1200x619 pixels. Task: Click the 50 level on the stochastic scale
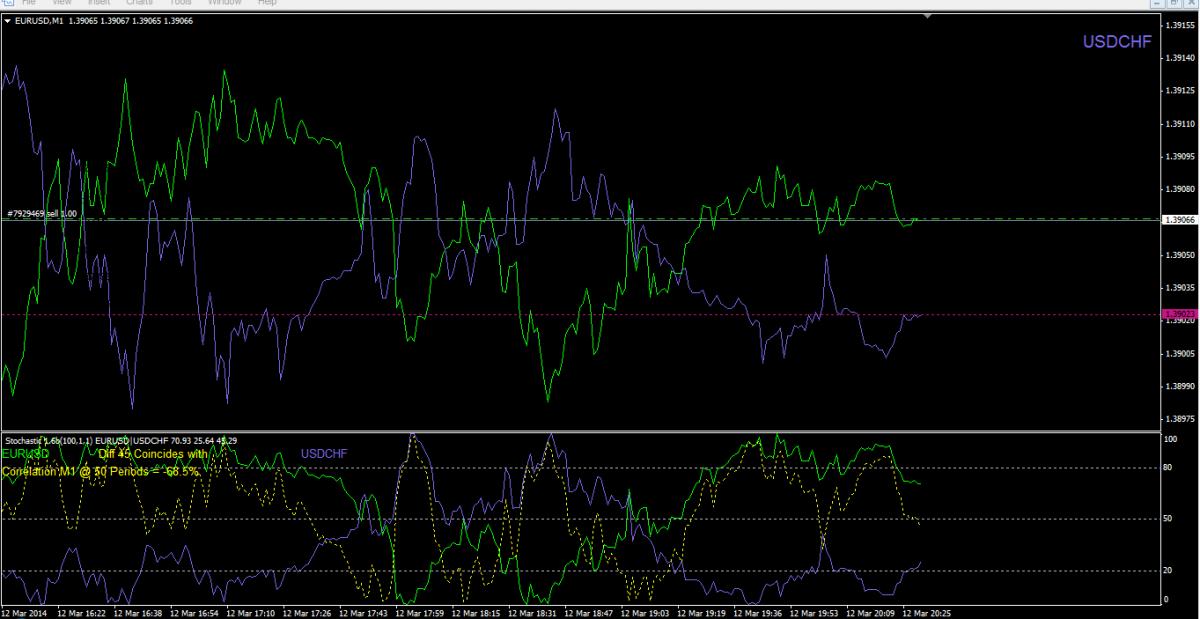tap(1170, 518)
